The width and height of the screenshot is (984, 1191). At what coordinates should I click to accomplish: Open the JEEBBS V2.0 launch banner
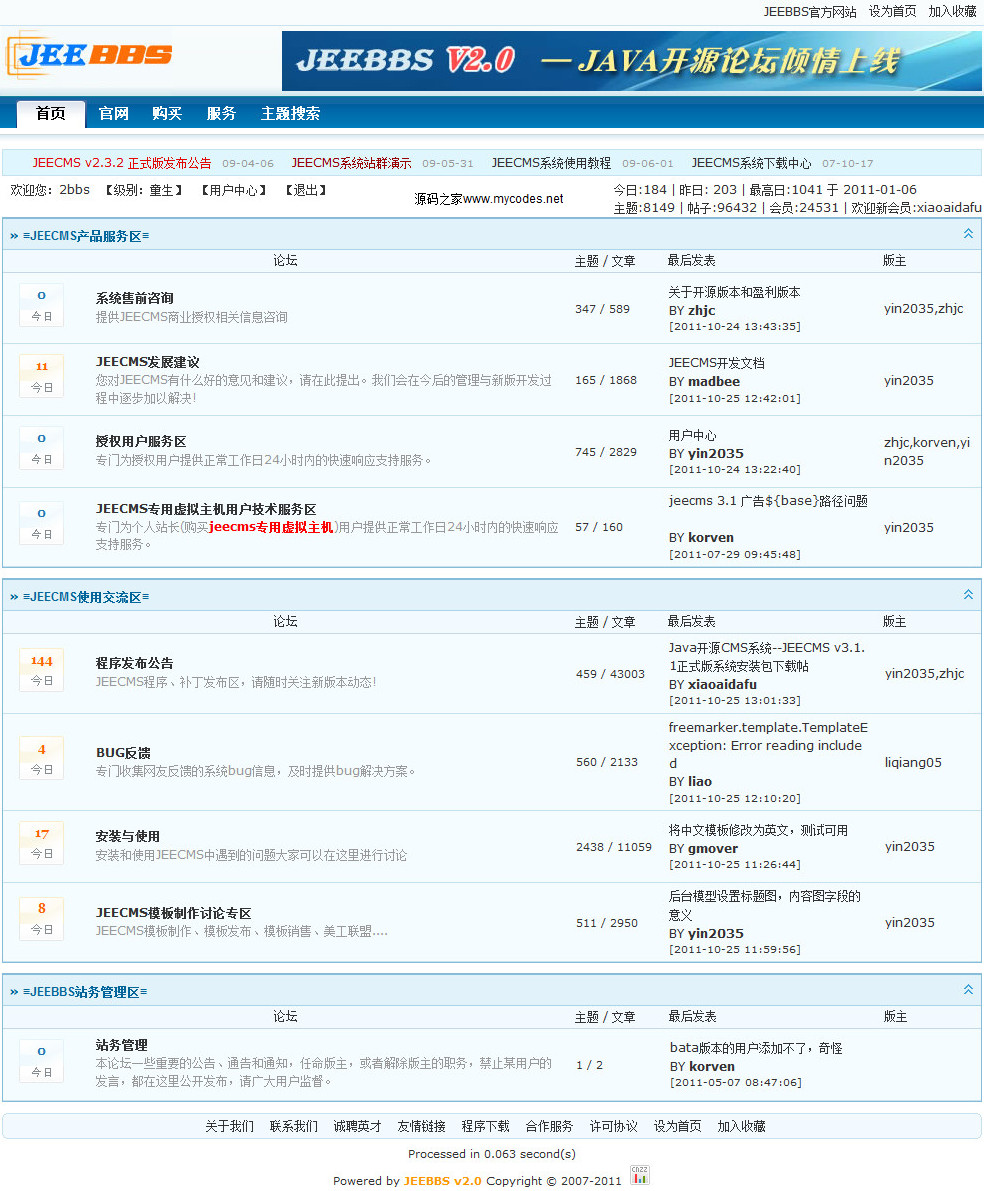point(631,61)
